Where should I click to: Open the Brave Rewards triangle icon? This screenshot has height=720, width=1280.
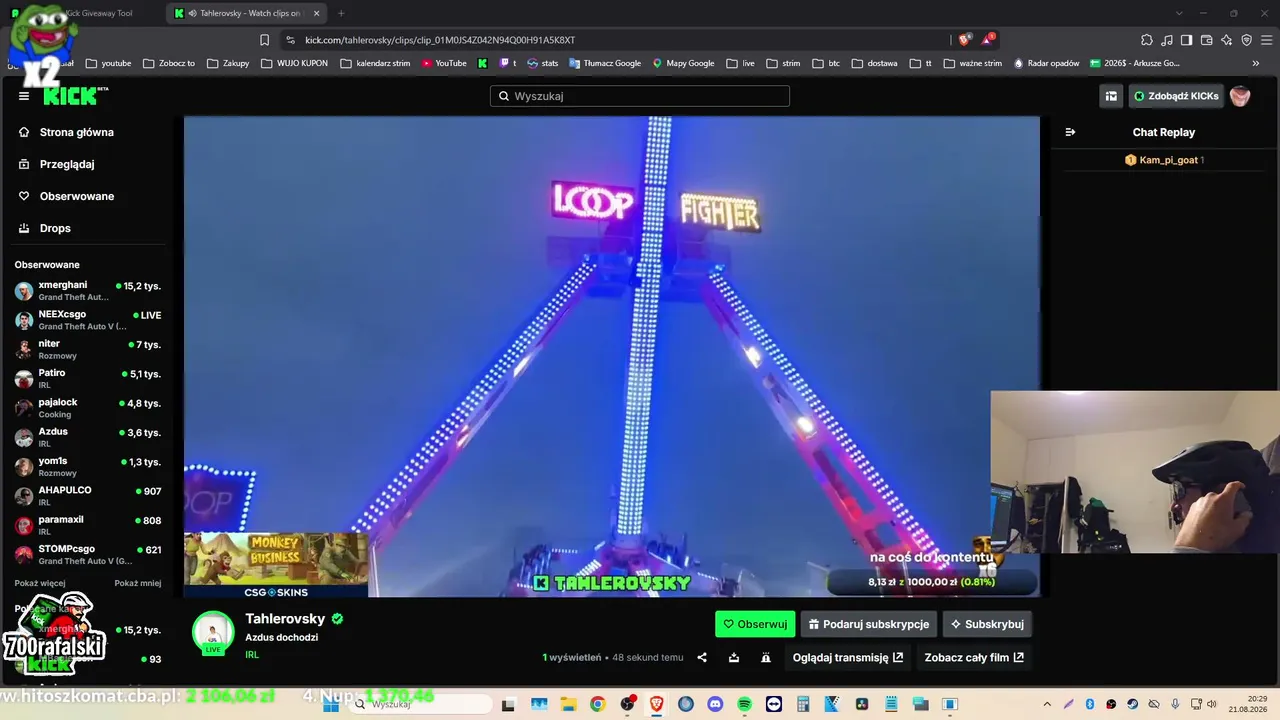coord(988,40)
